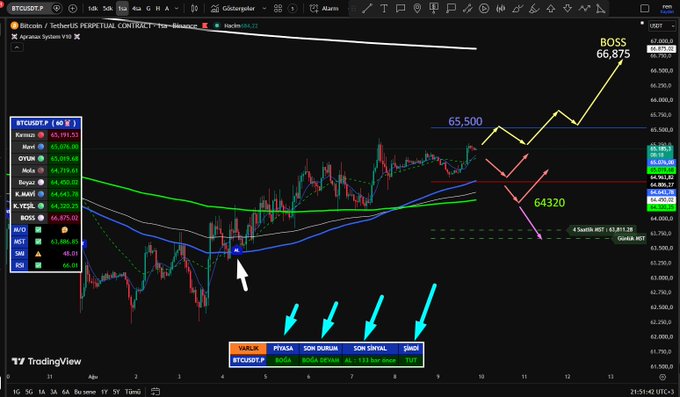Select the polyline path tool

click(584, 8)
